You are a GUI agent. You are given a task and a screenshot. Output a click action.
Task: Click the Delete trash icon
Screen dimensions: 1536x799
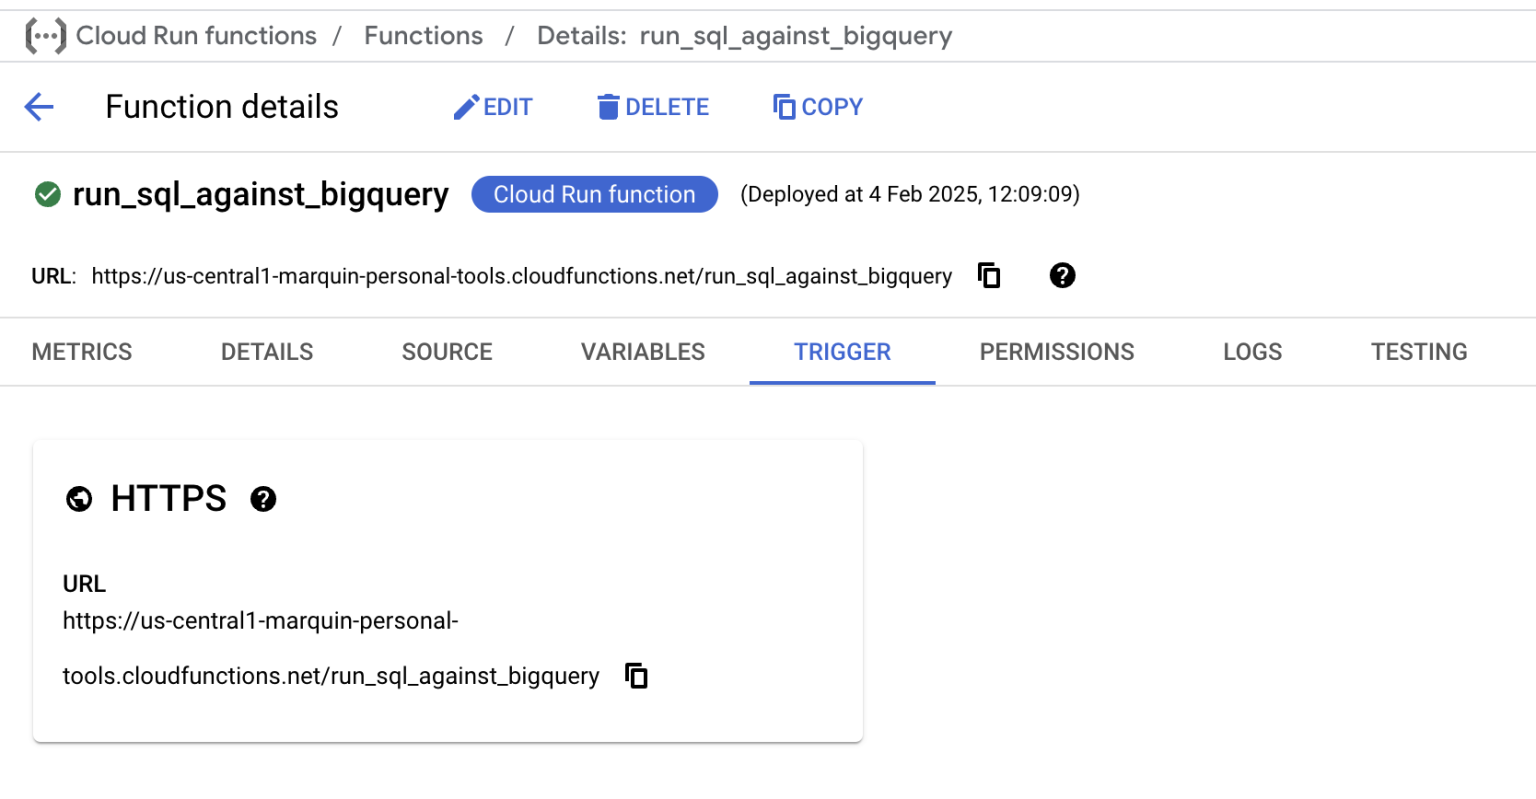(x=608, y=105)
